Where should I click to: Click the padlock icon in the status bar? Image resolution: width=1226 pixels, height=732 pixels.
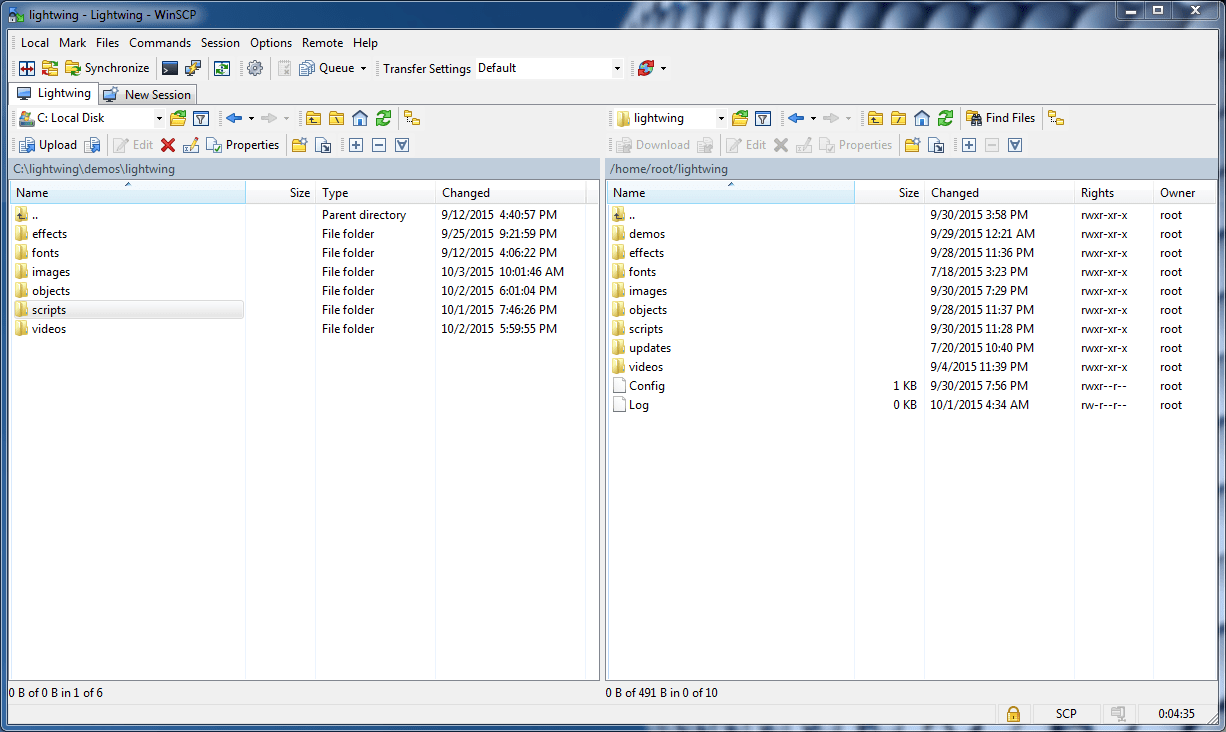point(1013,714)
